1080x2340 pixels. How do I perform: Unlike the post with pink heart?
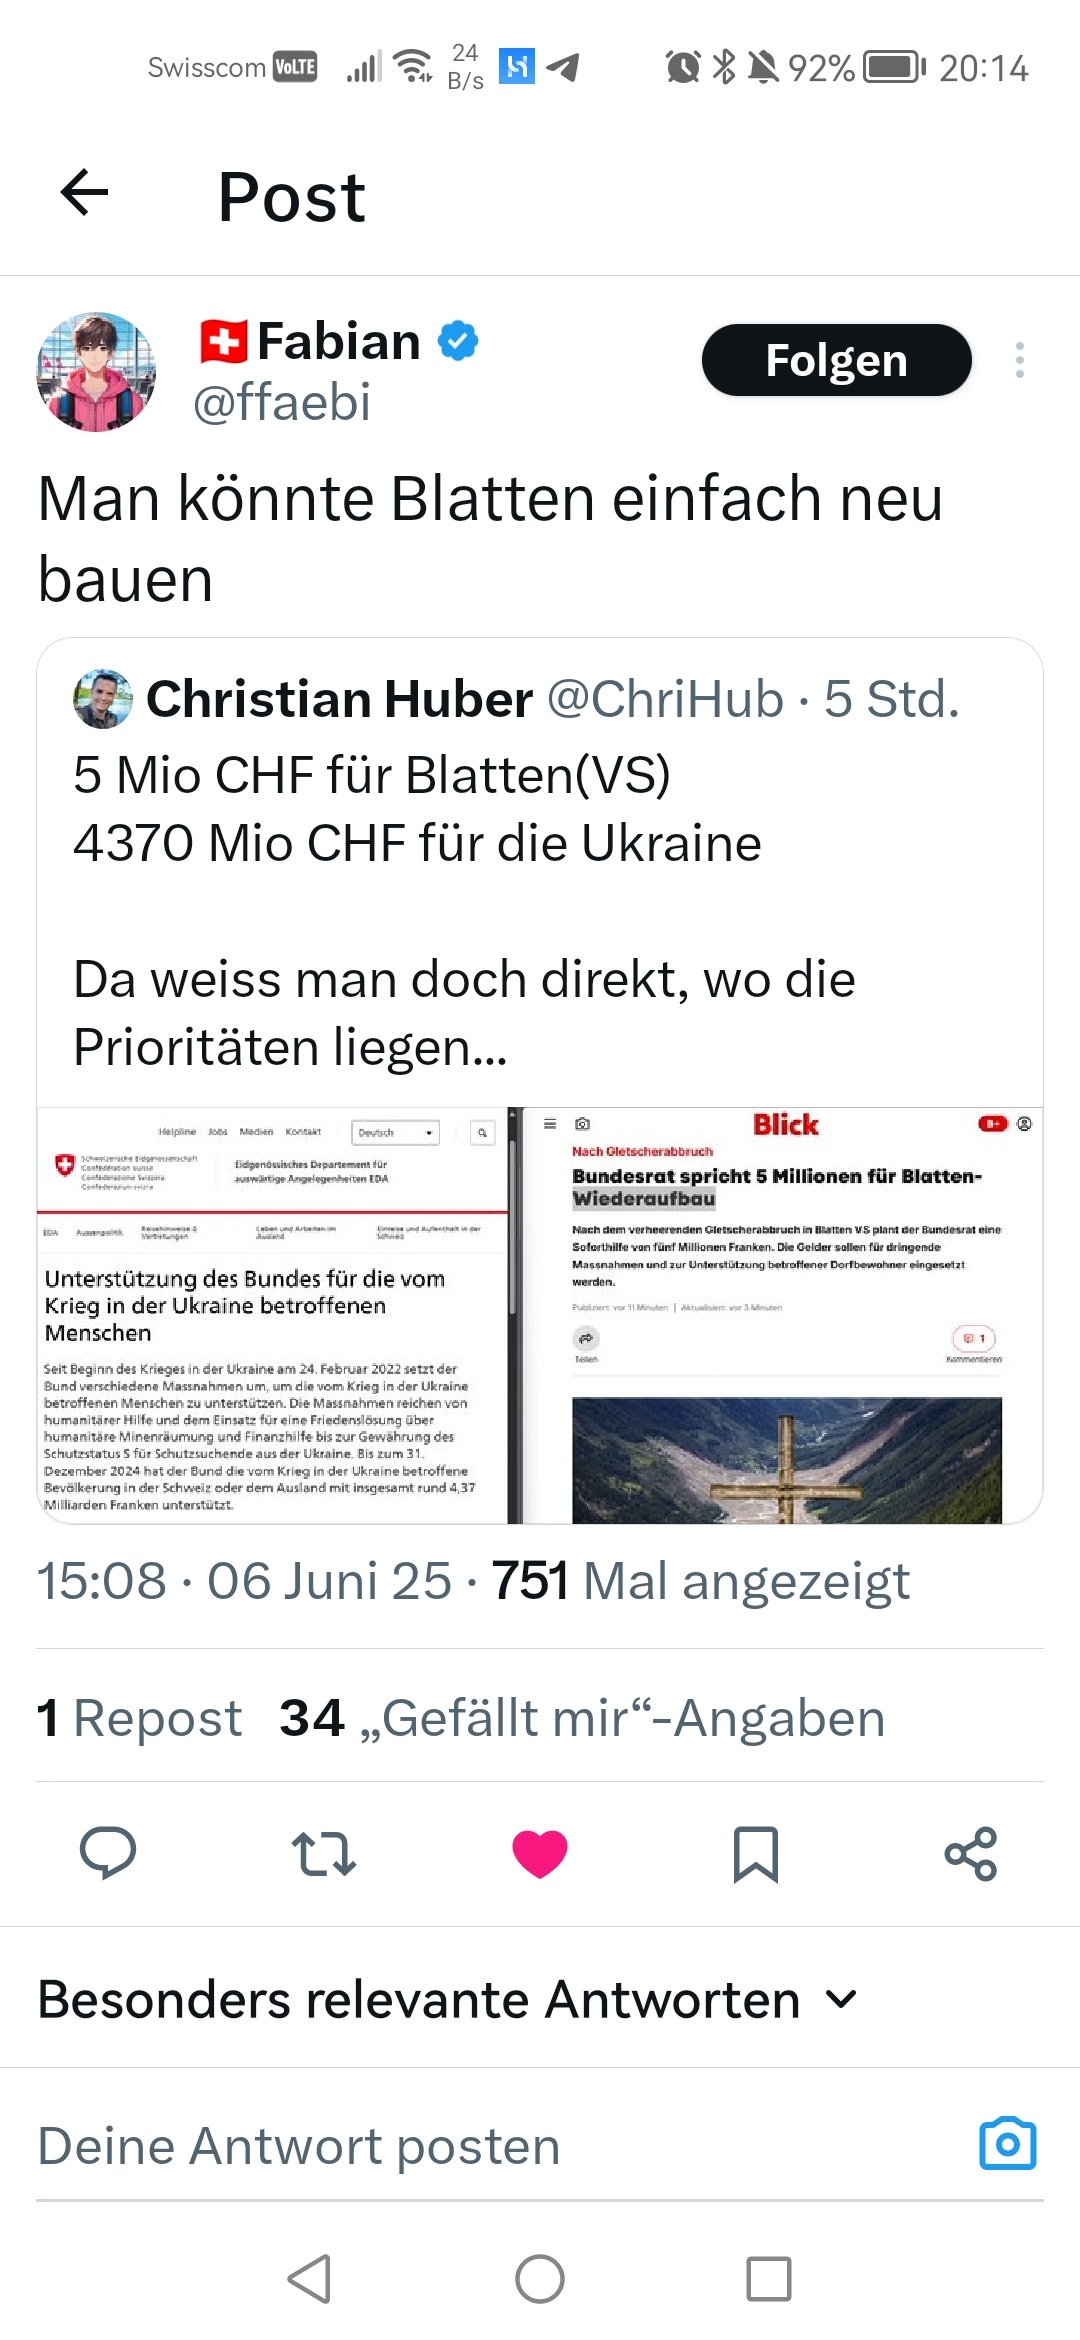click(540, 1854)
